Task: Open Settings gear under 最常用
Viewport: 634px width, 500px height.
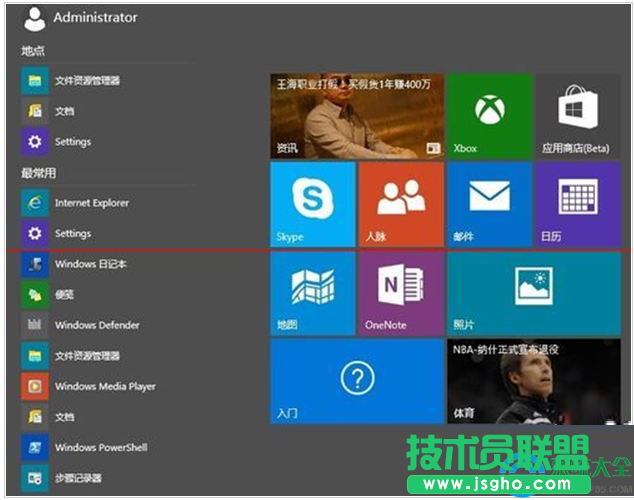Action: (56, 233)
